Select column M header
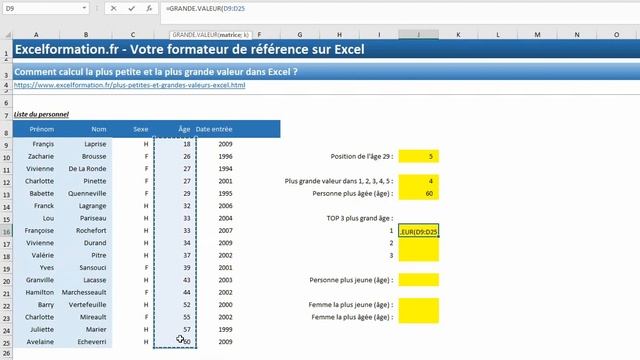This screenshot has height=360, width=640. click(537, 35)
